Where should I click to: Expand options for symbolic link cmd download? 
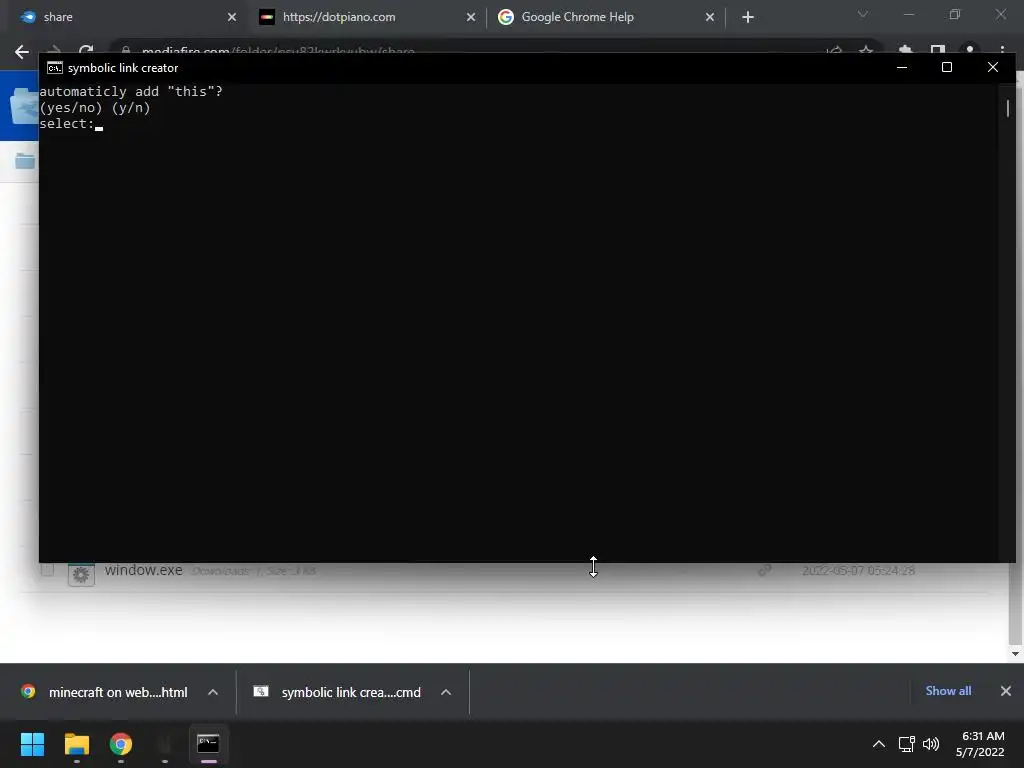point(446,692)
